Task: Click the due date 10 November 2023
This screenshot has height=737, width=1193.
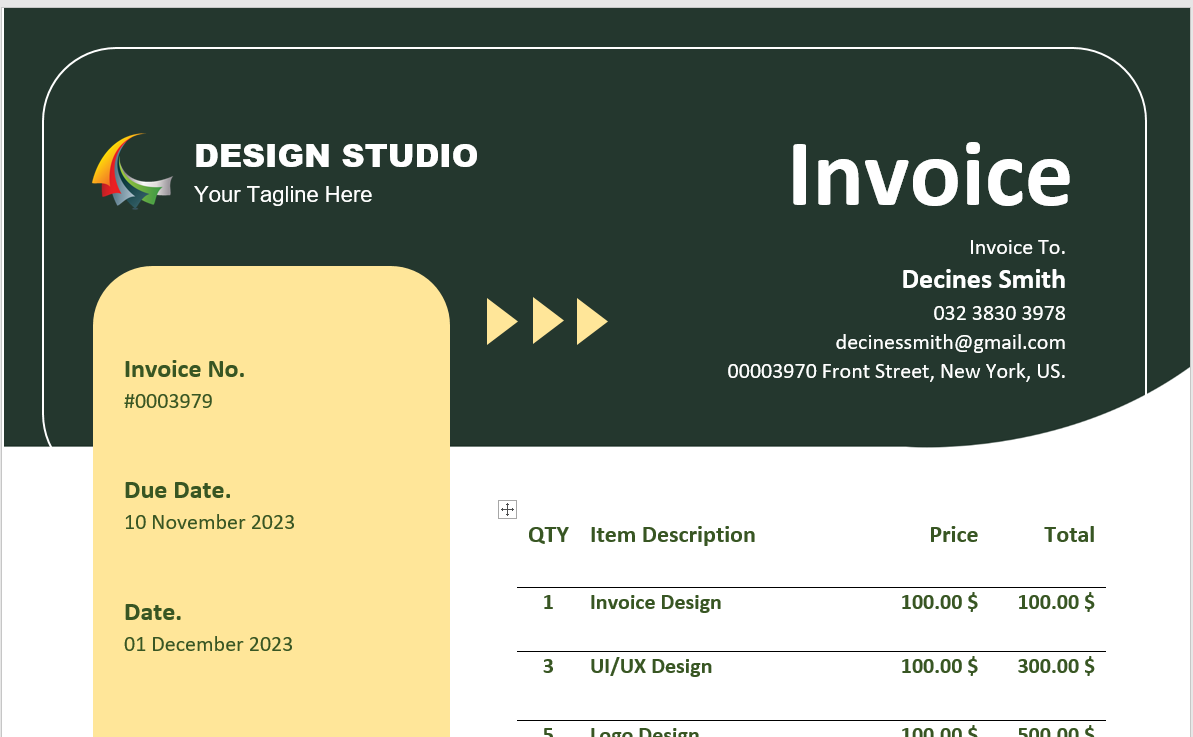Action: tap(209, 522)
